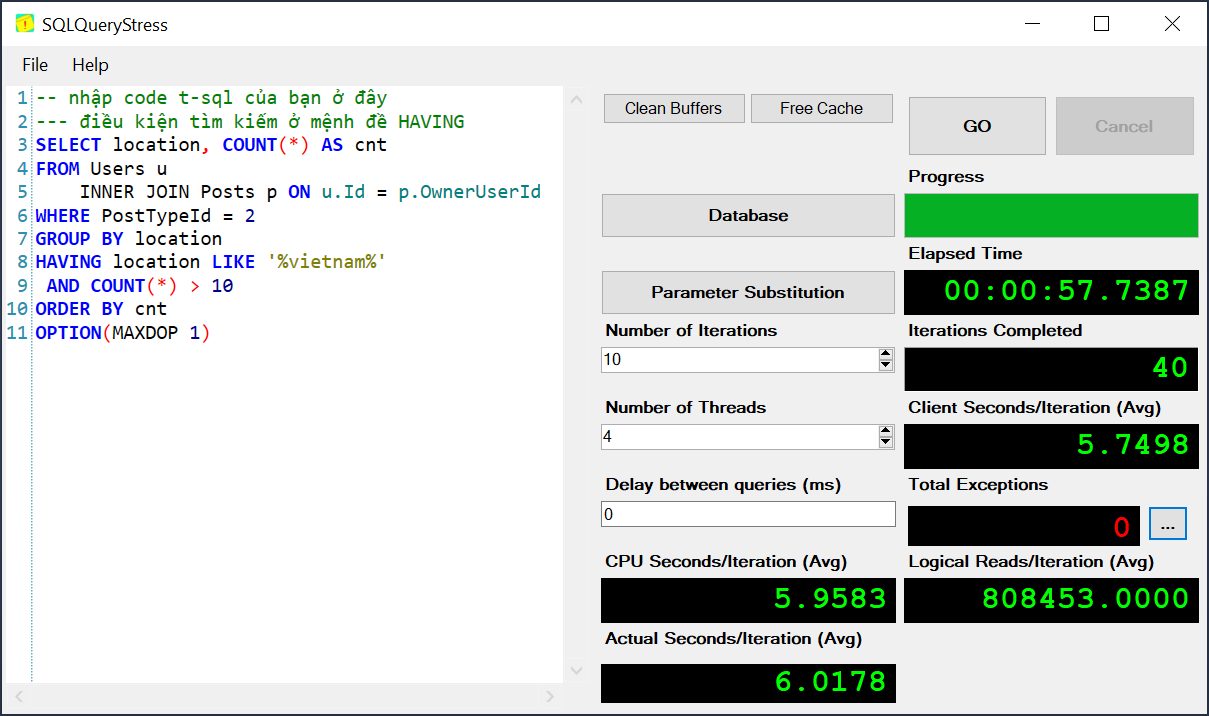Image resolution: width=1209 pixels, height=716 pixels.
Task: Open the Help menu
Action: click(90, 64)
